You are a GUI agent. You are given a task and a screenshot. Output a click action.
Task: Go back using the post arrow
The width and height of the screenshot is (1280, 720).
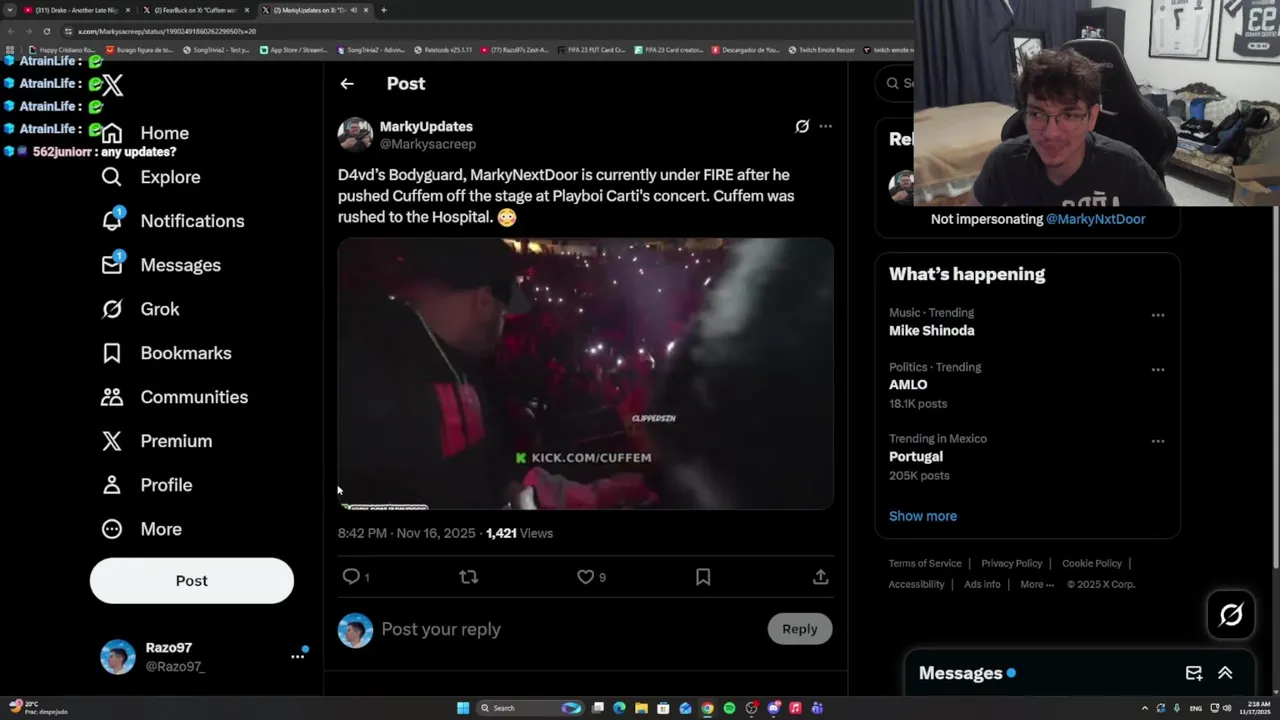pos(347,84)
